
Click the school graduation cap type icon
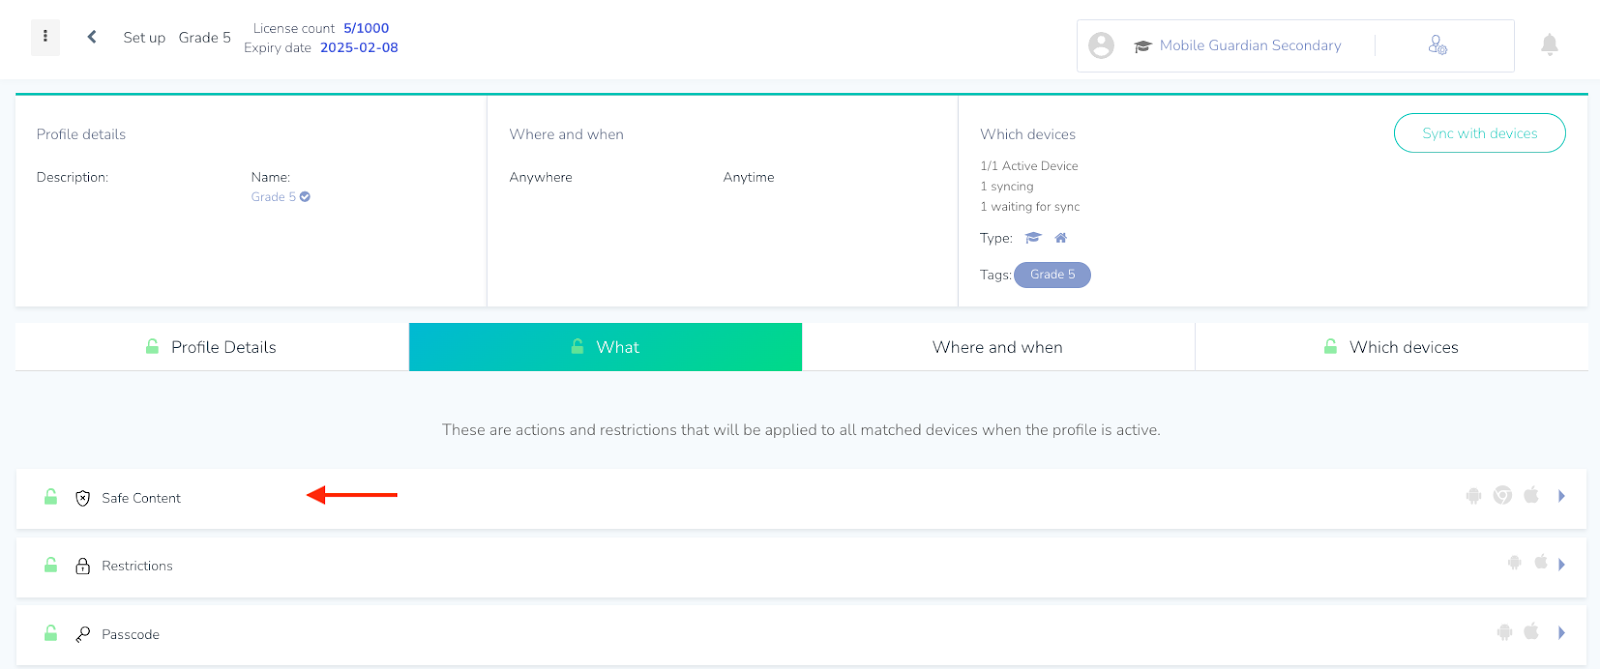1033,238
